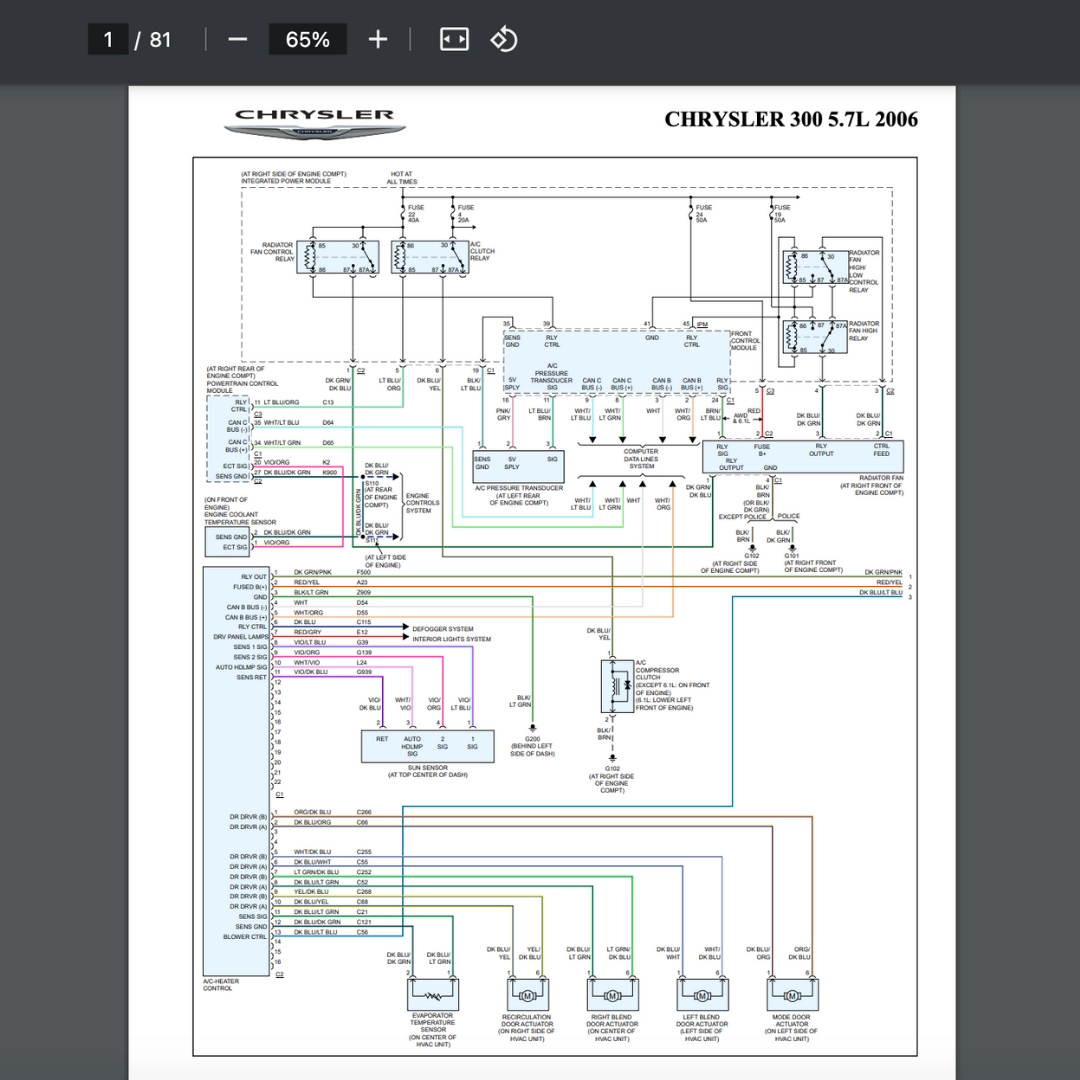The height and width of the screenshot is (1080, 1080).
Task: Click the Defogger System label
Action: (443, 629)
